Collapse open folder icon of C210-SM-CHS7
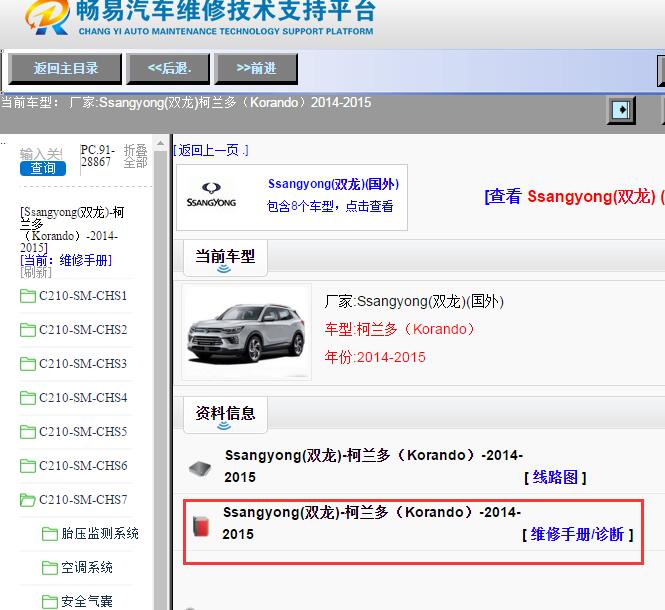The width and height of the screenshot is (665, 610). tap(28, 500)
